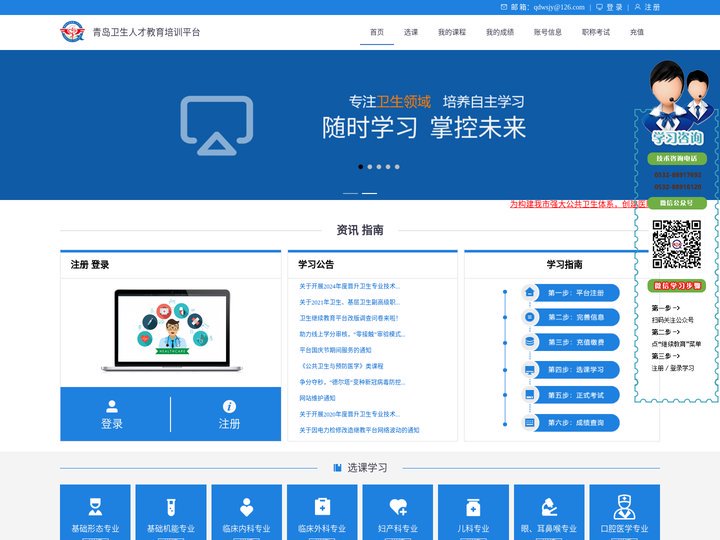The image size is (720, 540).
Task: Click 第六步：成绩查询 guide step
Action: [576, 422]
